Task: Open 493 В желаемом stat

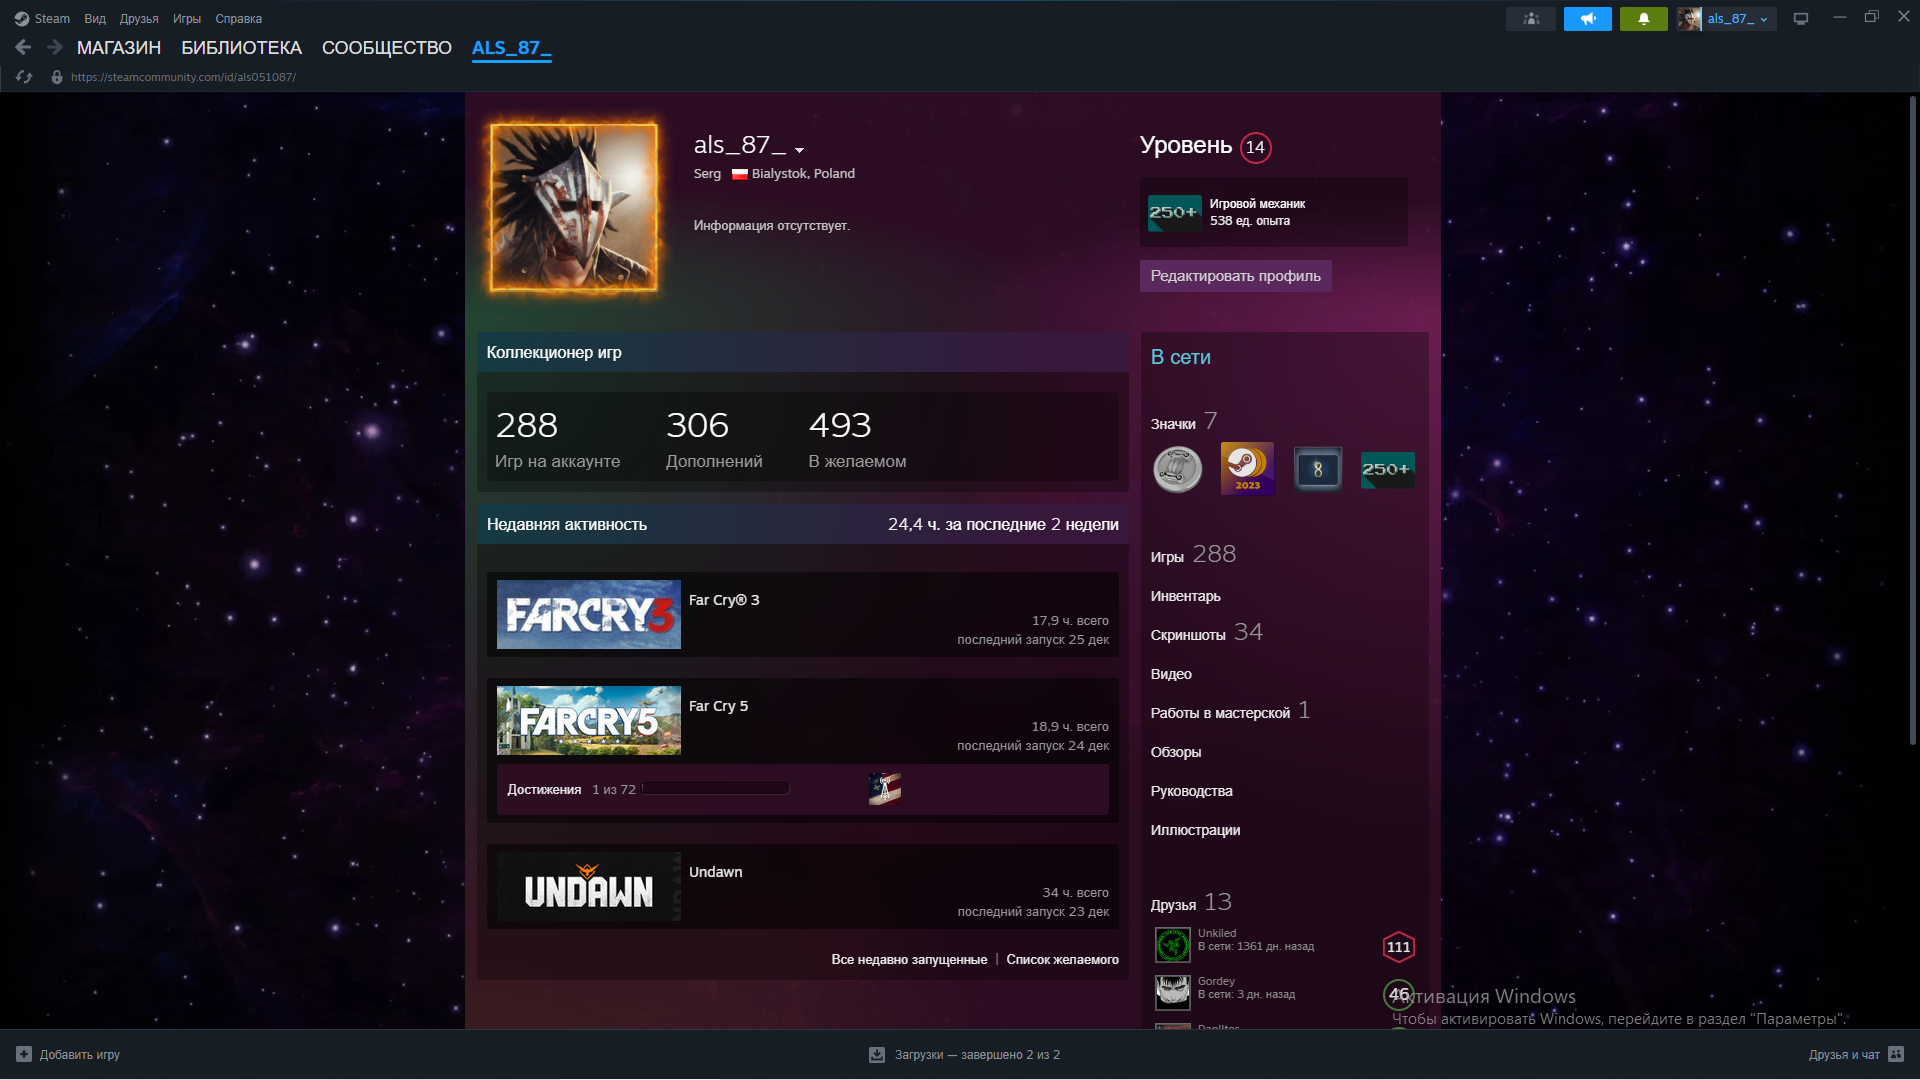Action: click(857, 438)
